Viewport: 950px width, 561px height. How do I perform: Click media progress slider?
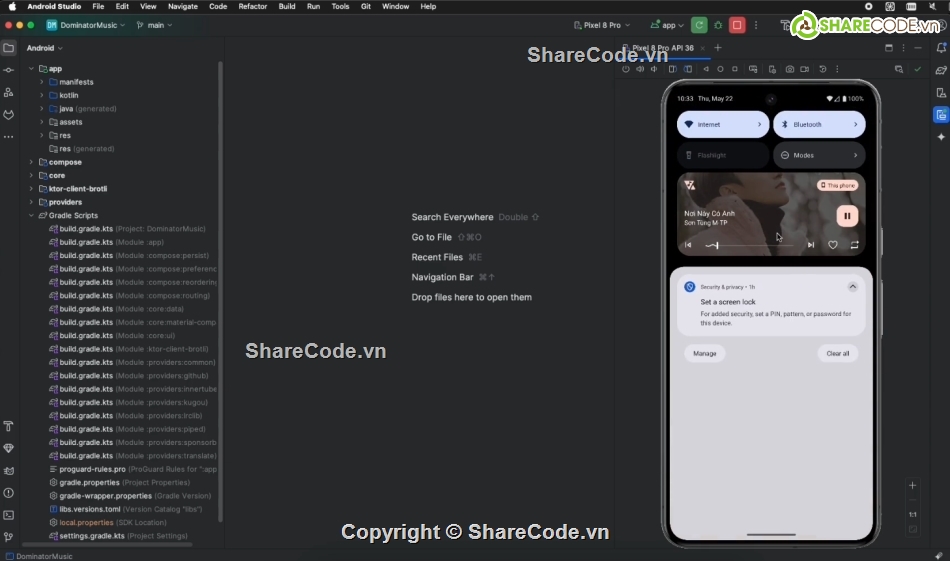pos(749,245)
